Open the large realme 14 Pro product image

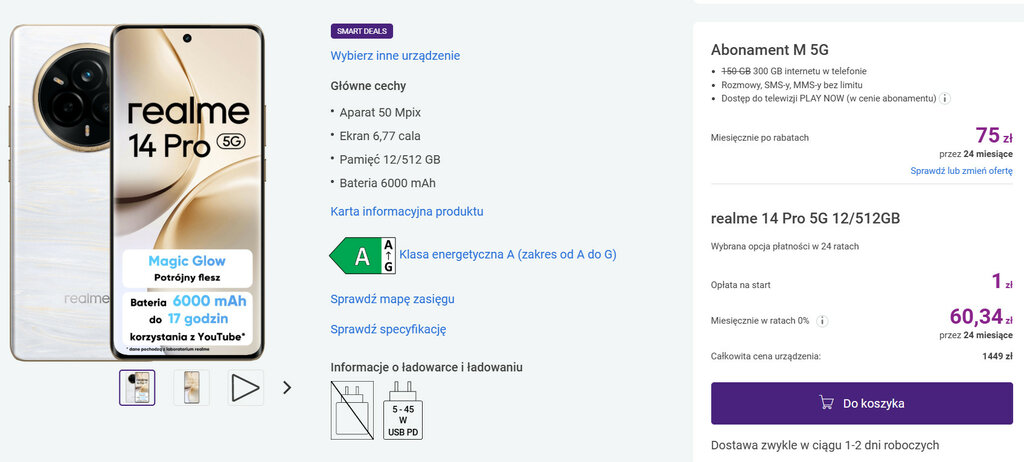[137, 190]
